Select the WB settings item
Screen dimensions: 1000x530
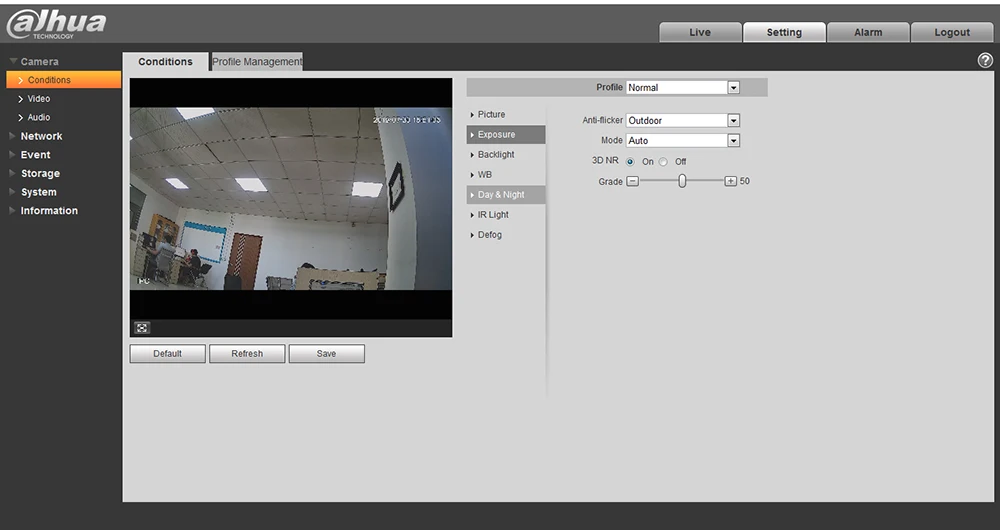(x=506, y=175)
